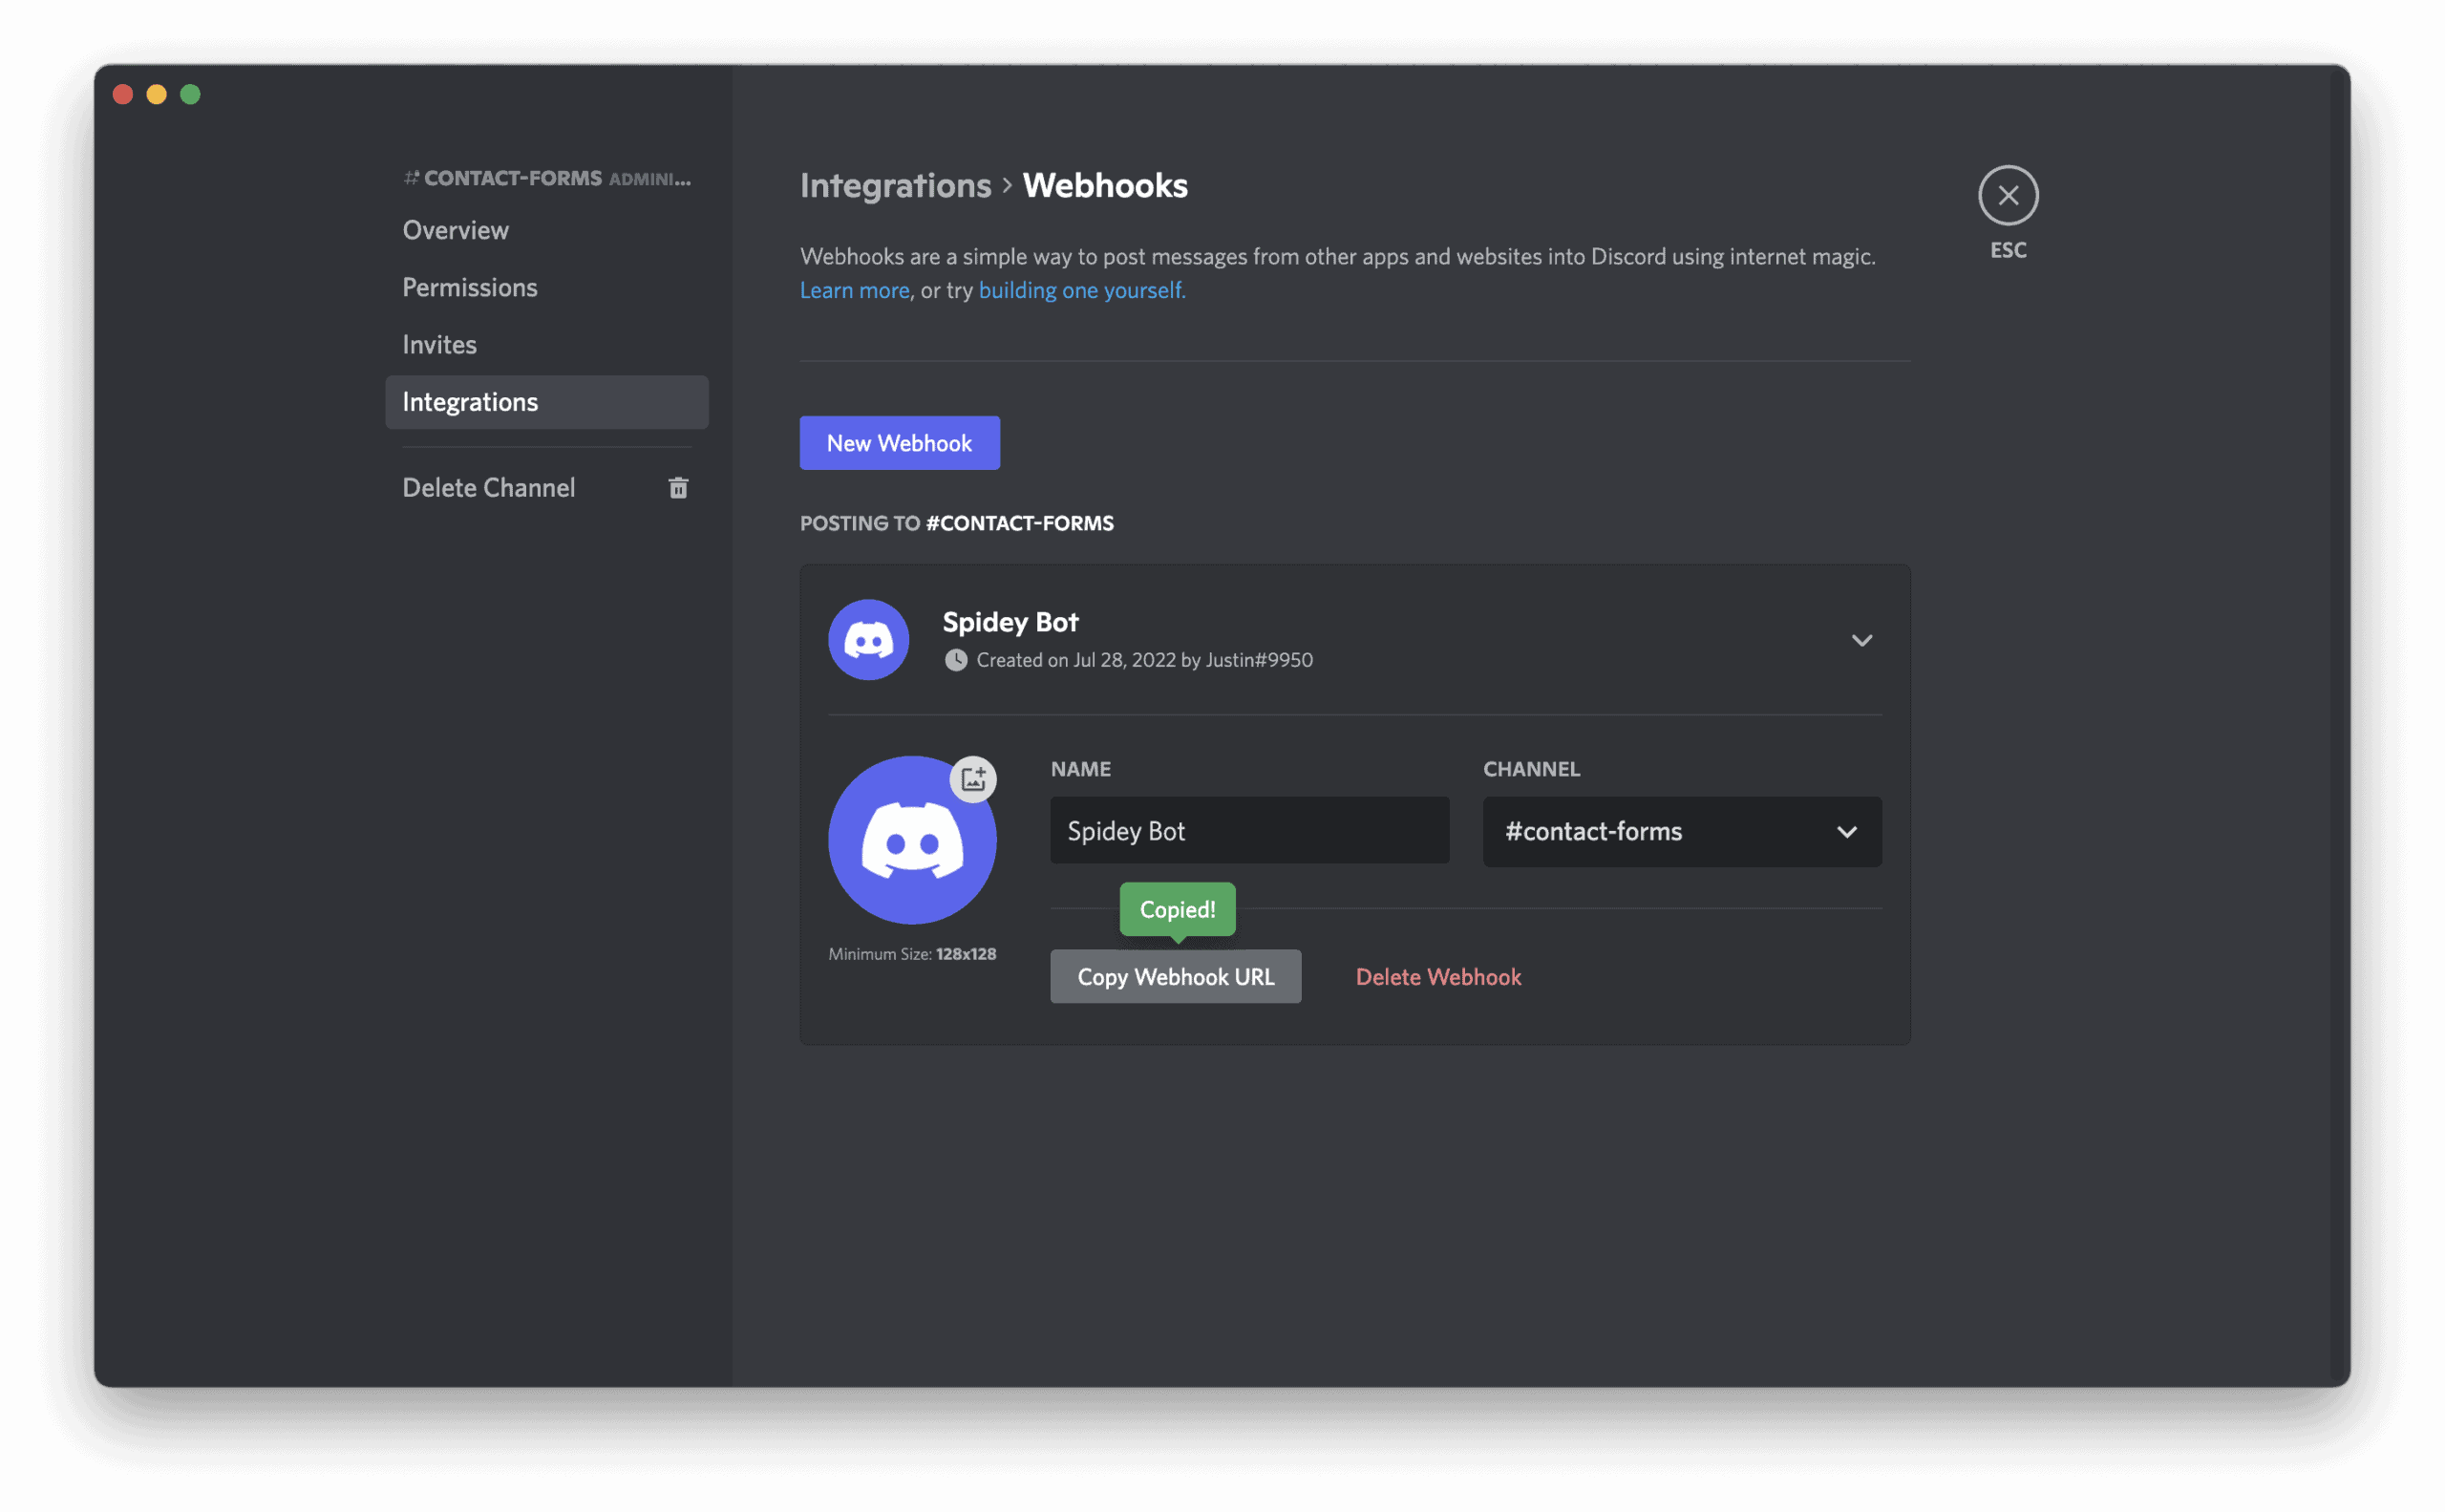Open the Learn more link
Image resolution: width=2445 pixels, height=1512 pixels.
[854, 291]
